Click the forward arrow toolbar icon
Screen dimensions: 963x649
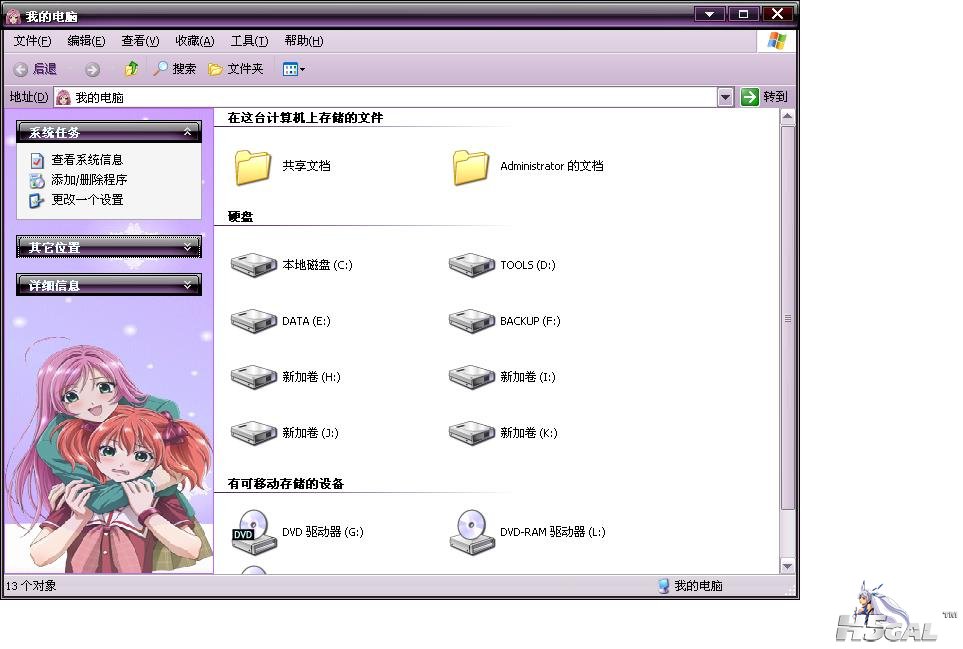click(x=92, y=69)
